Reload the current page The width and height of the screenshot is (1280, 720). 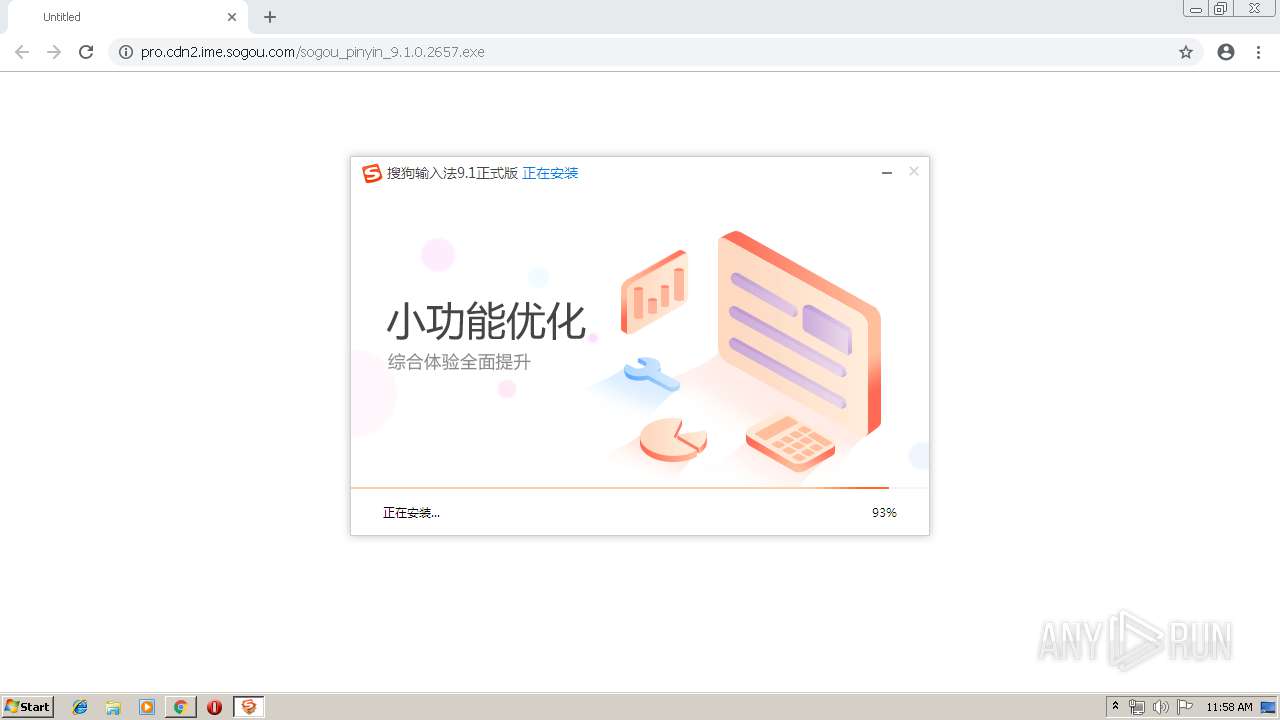click(x=86, y=52)
